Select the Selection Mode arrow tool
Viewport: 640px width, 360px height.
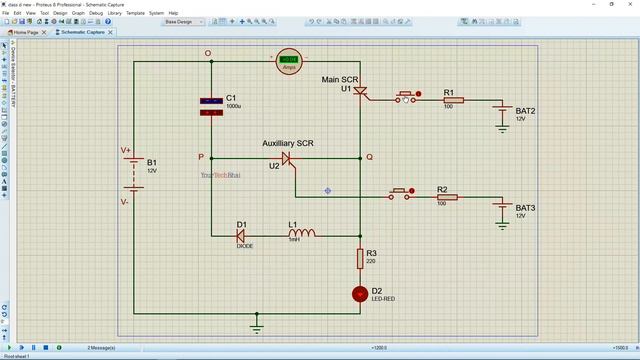4,46
